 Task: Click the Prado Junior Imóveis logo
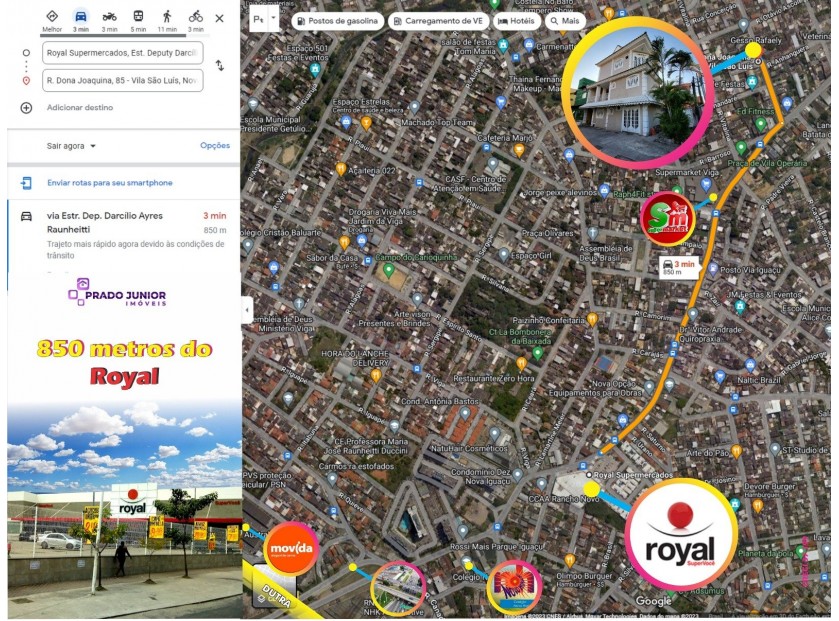117,293
